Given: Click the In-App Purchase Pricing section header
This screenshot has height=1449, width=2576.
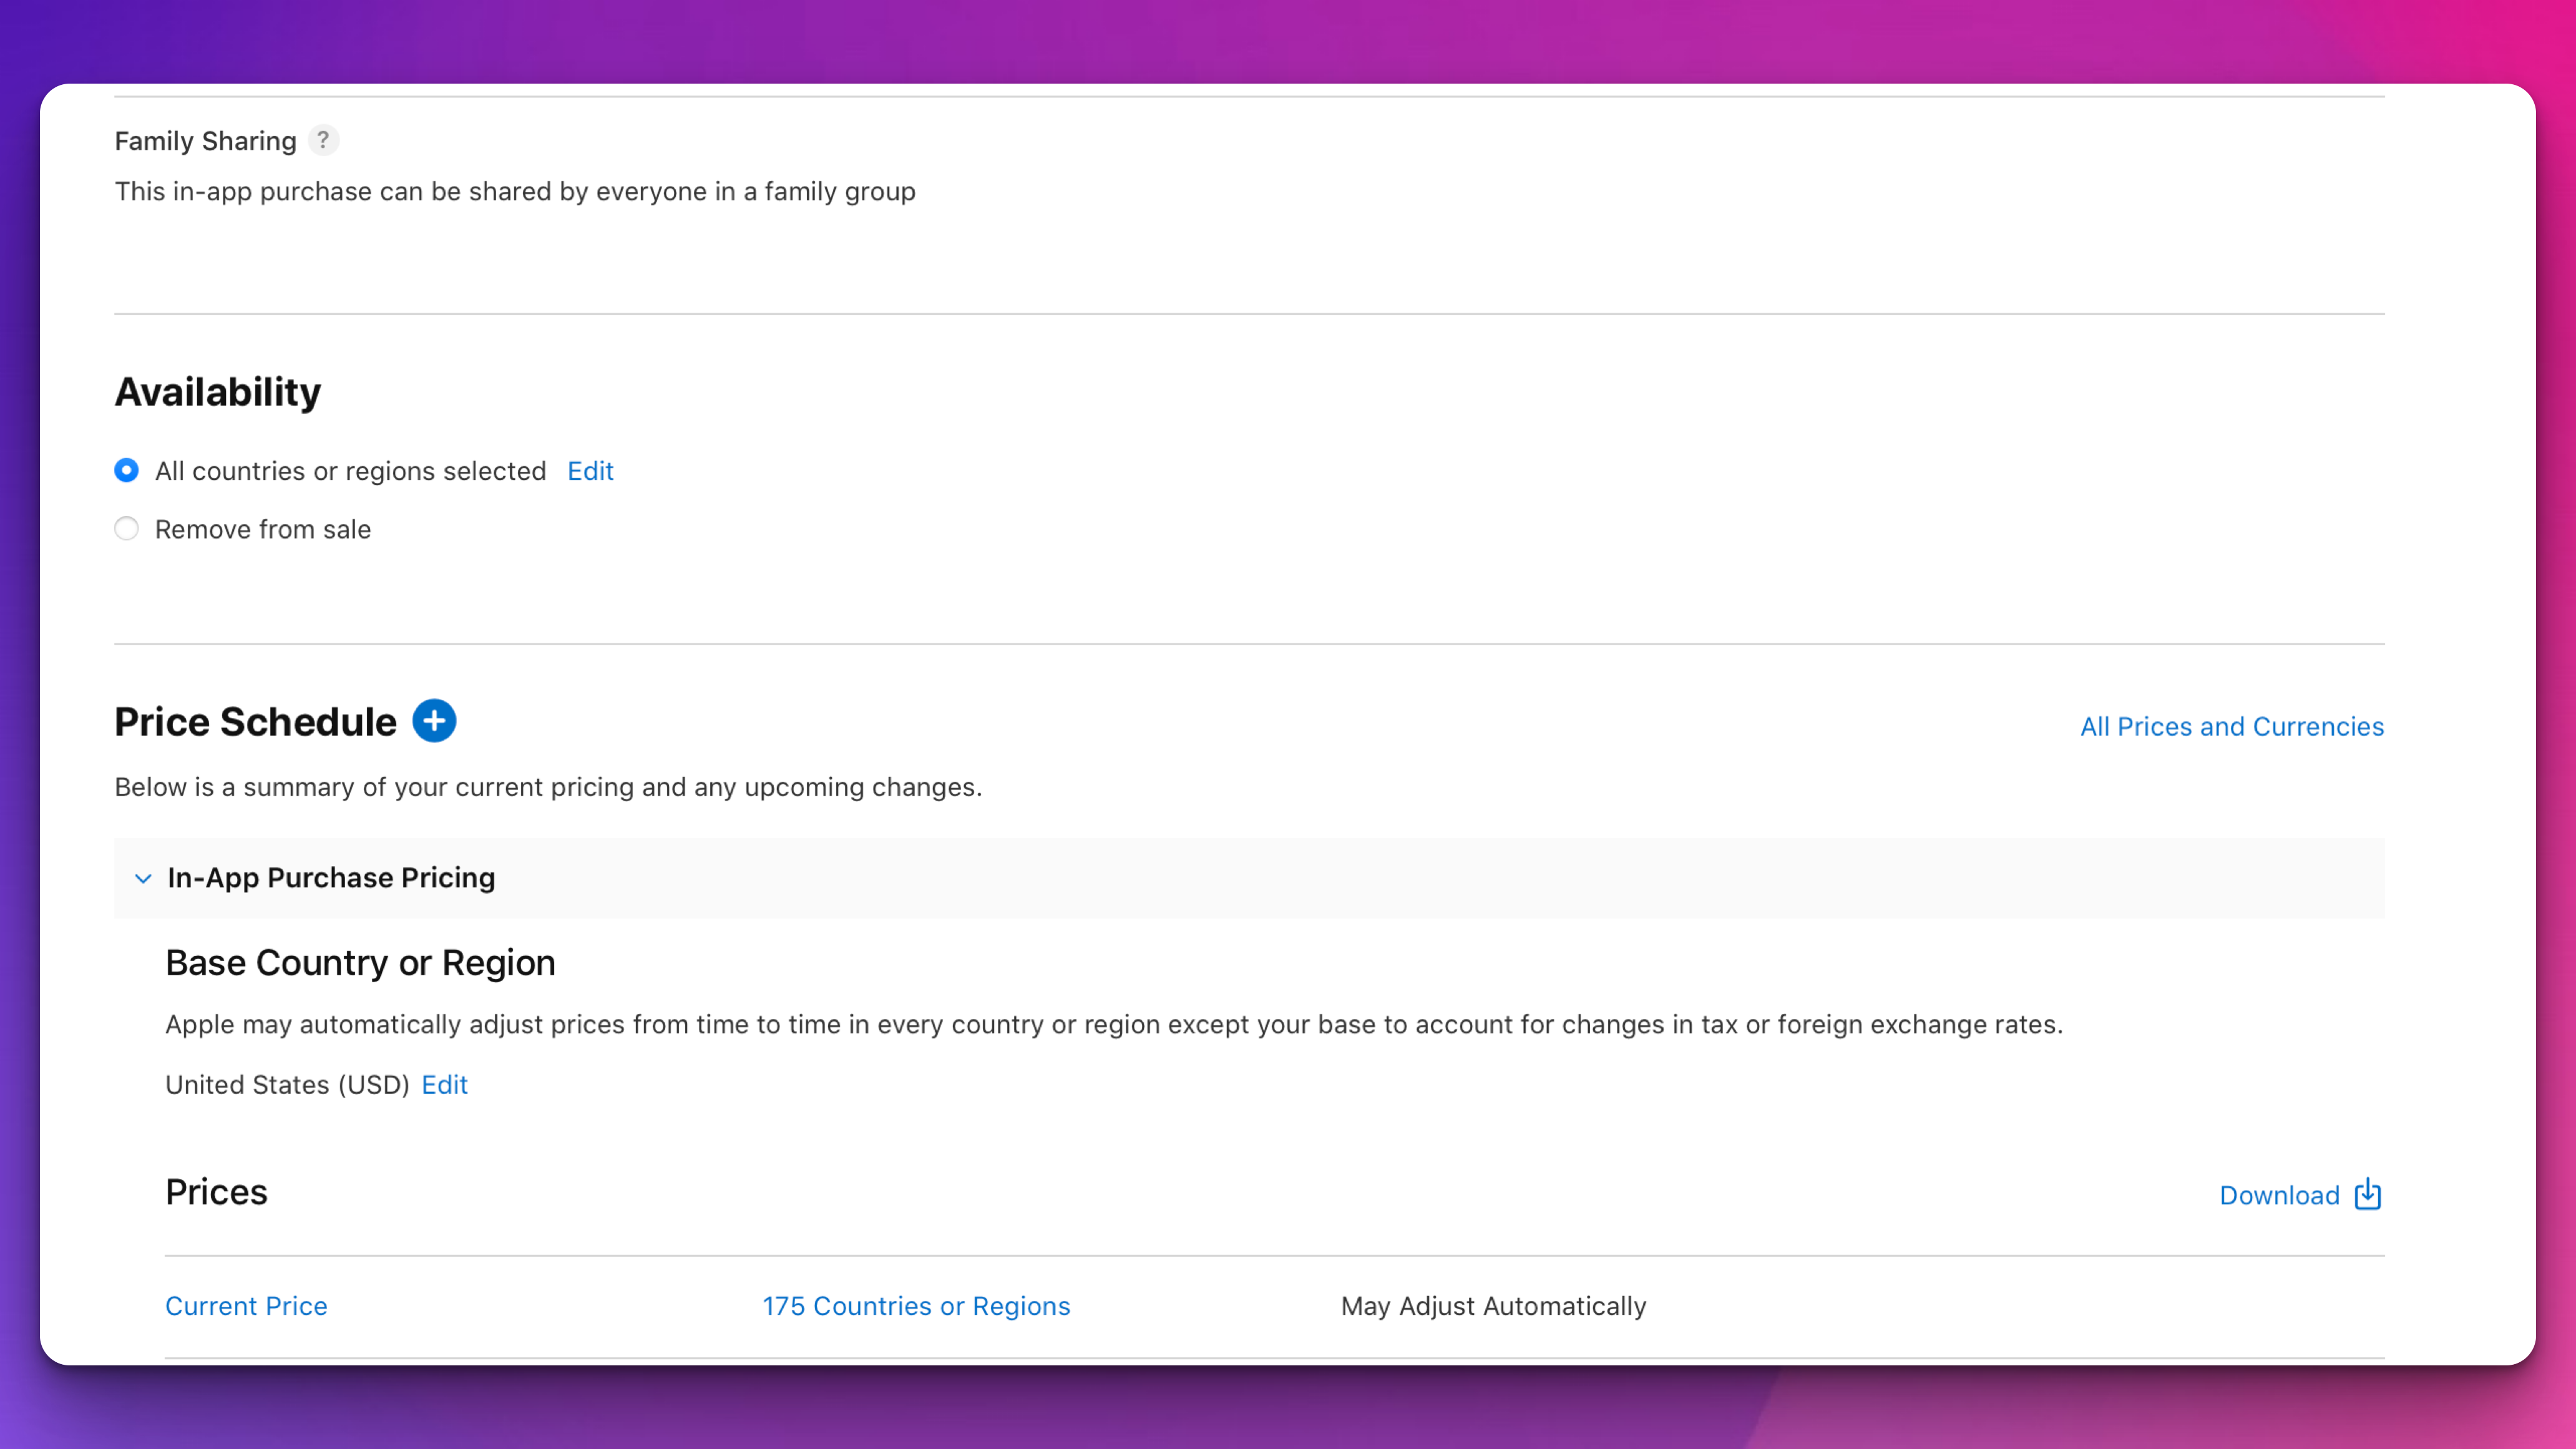Looking at the screenshot, I should 1249,878.
